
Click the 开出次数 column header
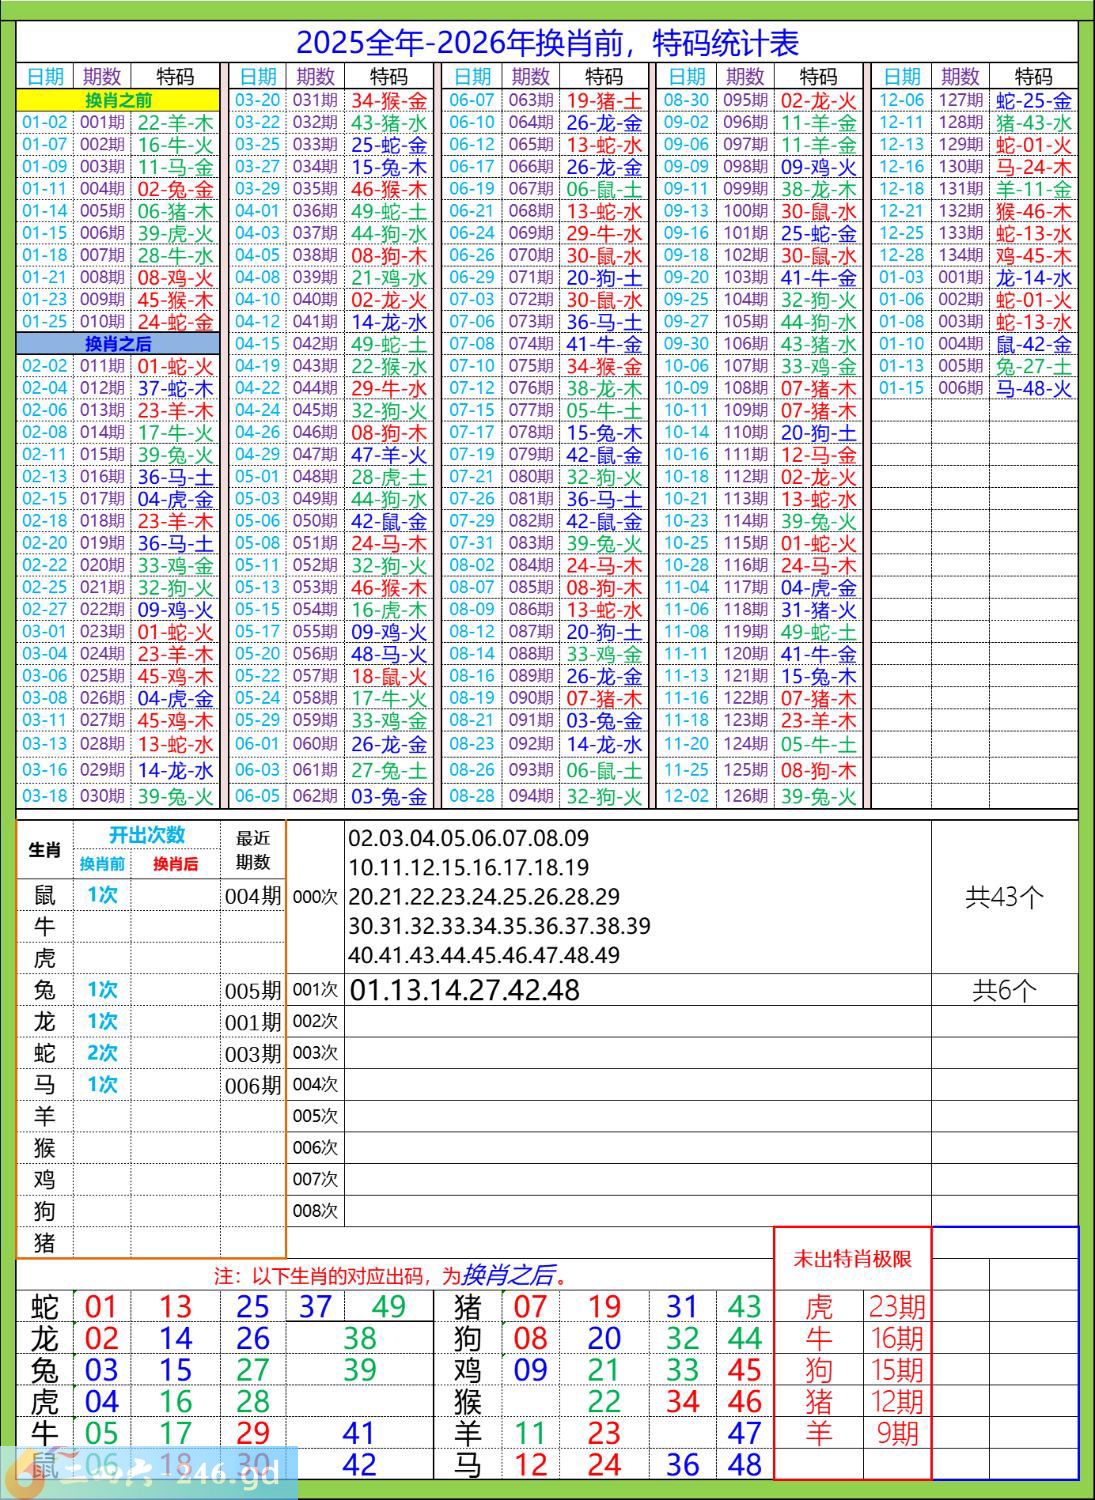pyautogui.click(x=147, y=835)
